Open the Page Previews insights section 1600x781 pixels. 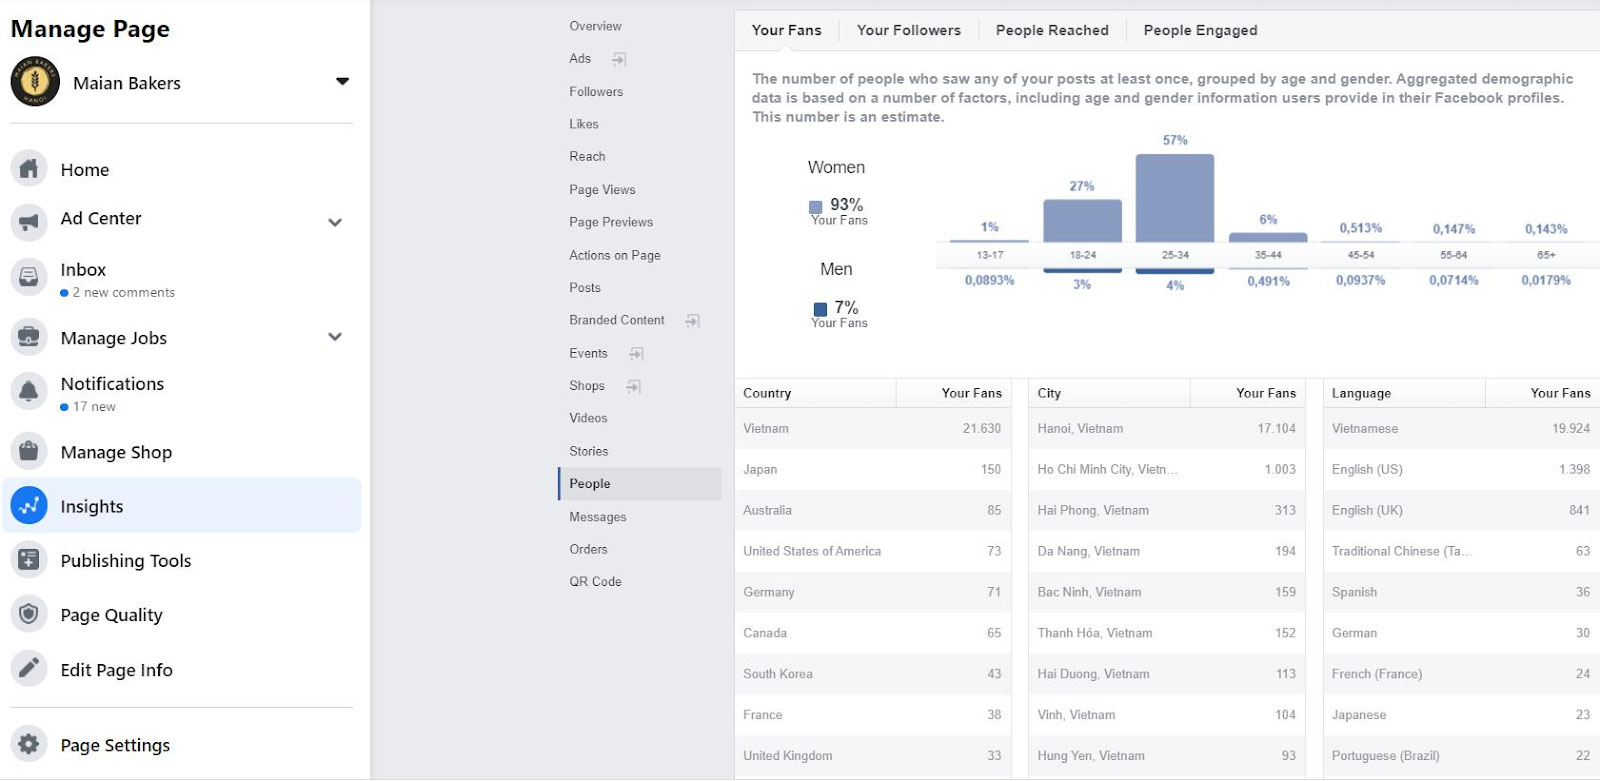tap(611, 222)
